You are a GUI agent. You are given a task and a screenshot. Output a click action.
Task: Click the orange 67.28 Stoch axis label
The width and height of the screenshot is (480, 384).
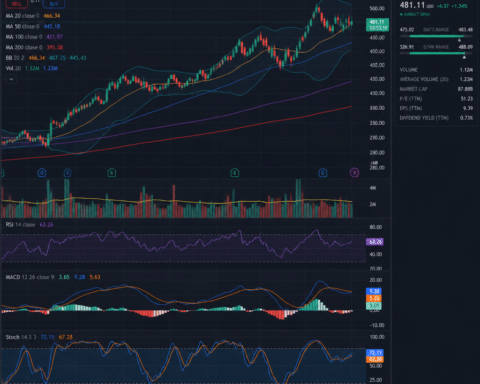tap(375, 359)
